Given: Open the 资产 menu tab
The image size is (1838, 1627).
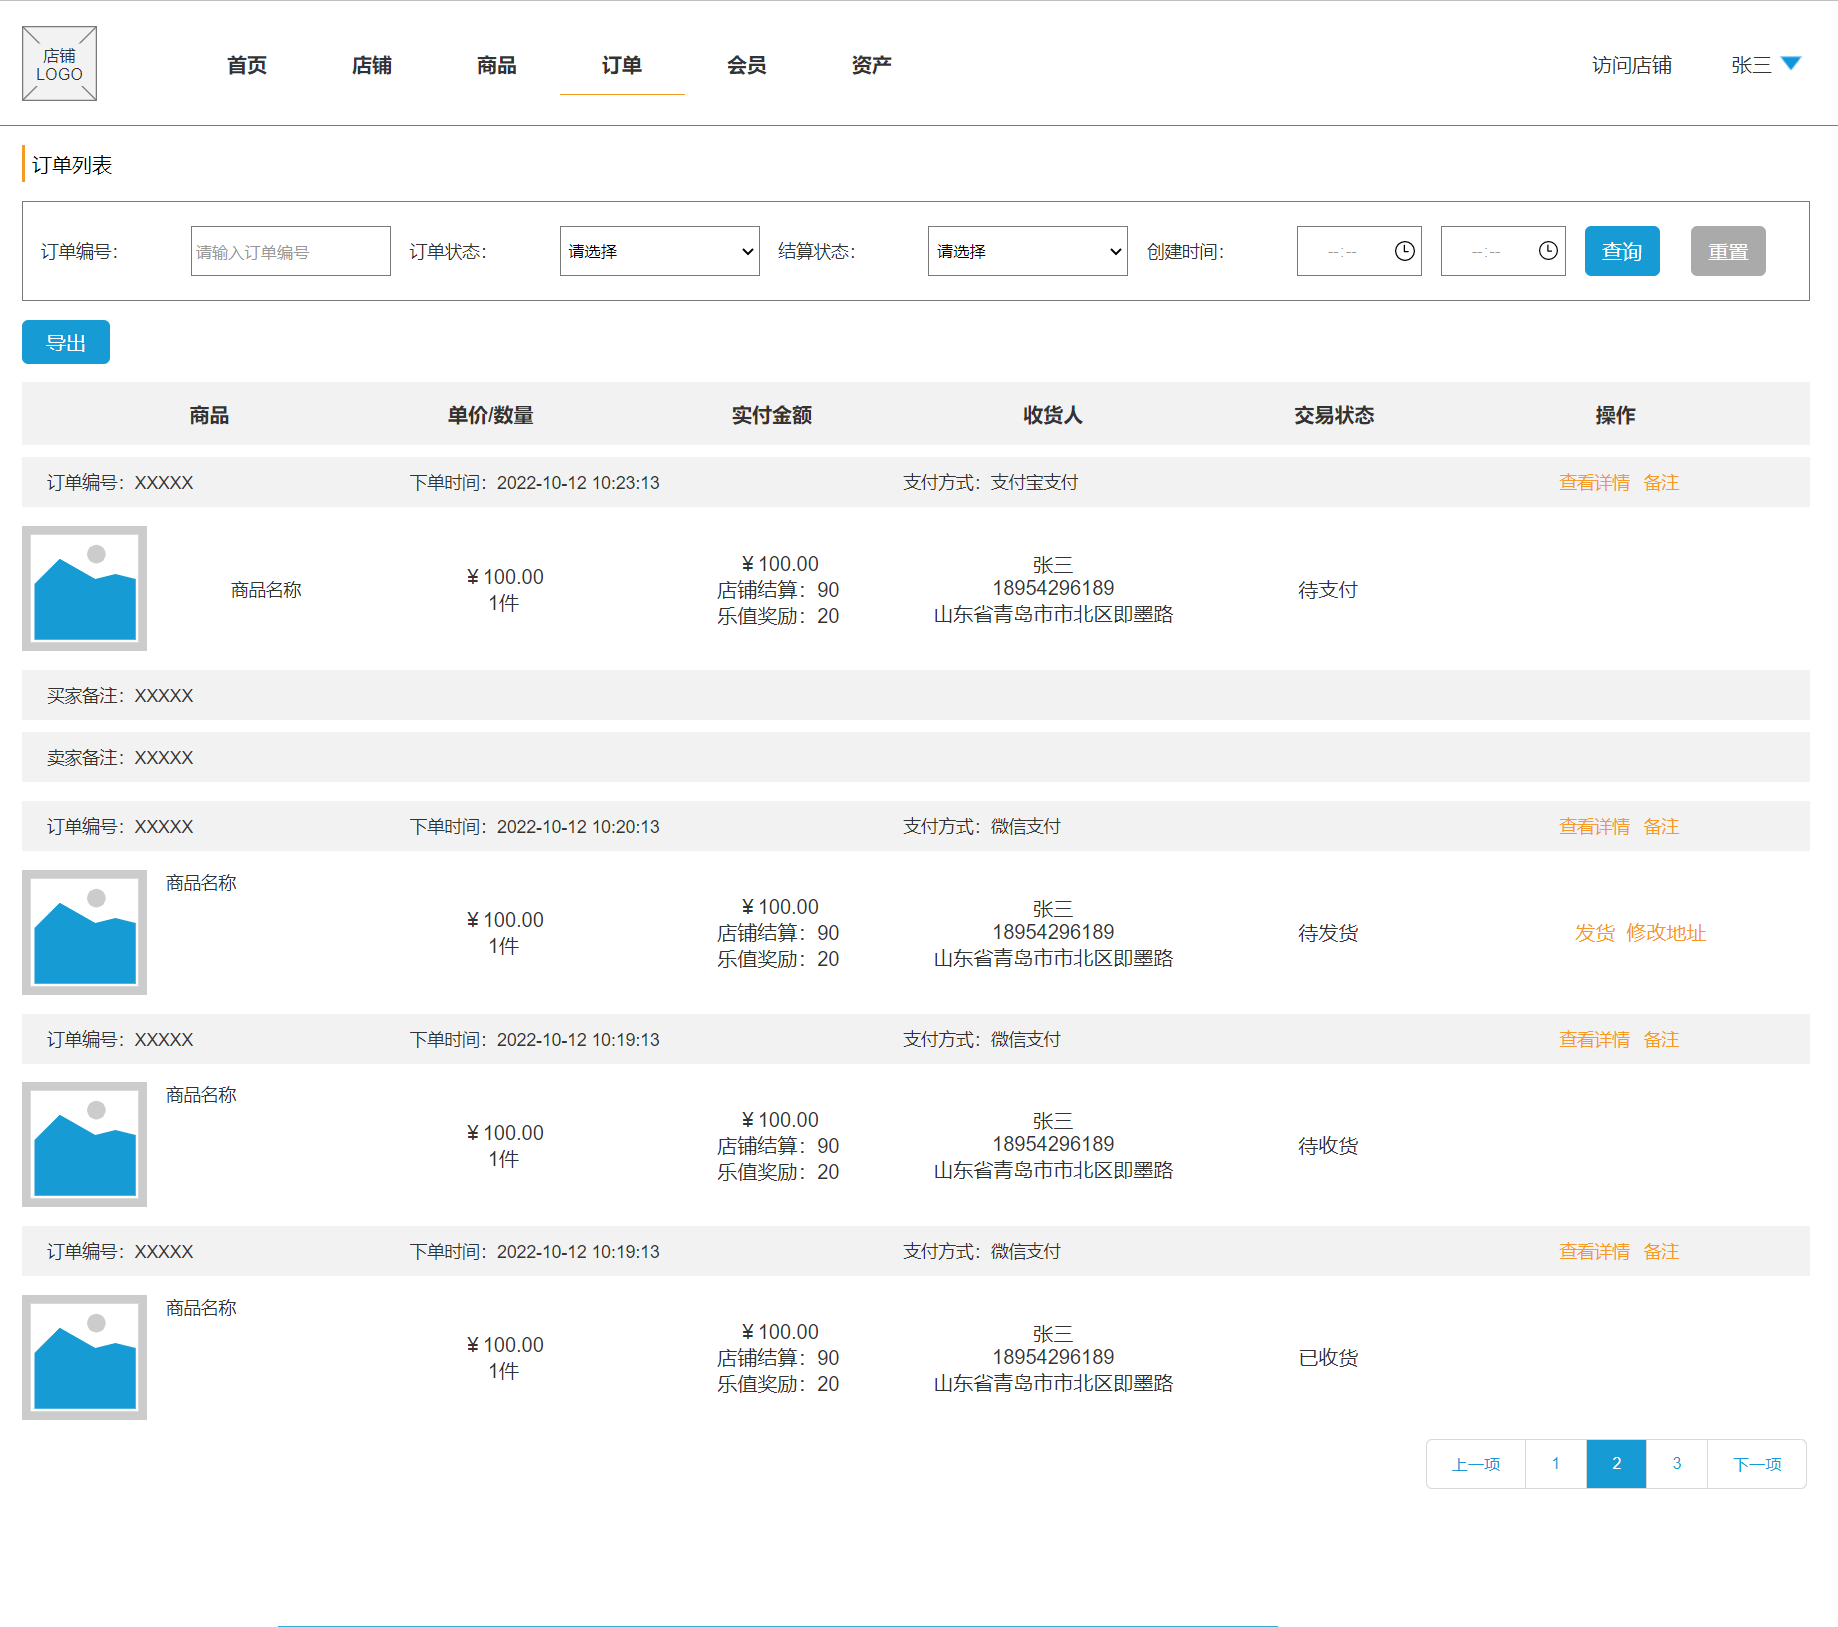Looking at the screenshot, I should (x=872, y=65).
